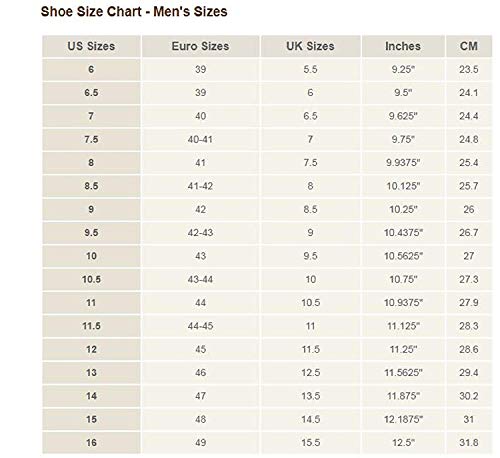500x458 pixels.
Task: Click the 44-45 Euro size cell
Action: [x=200, y=326]
